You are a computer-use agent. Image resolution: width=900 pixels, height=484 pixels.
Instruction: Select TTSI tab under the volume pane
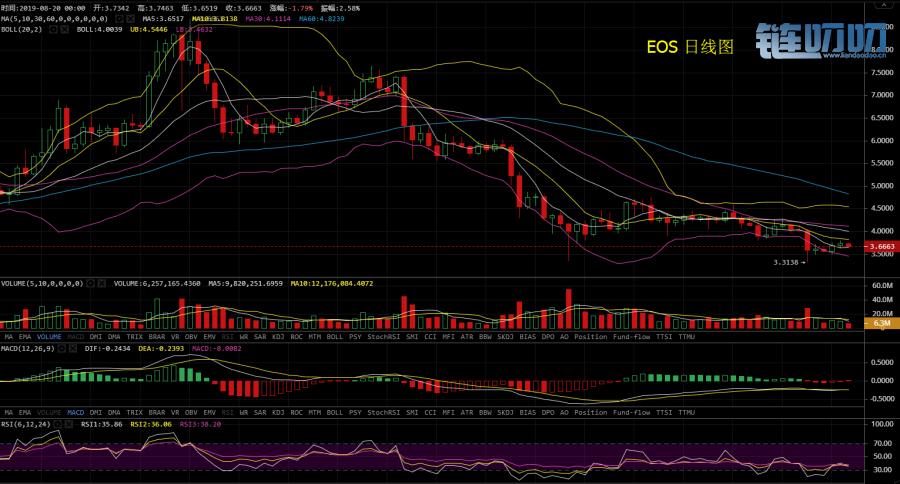664,337
